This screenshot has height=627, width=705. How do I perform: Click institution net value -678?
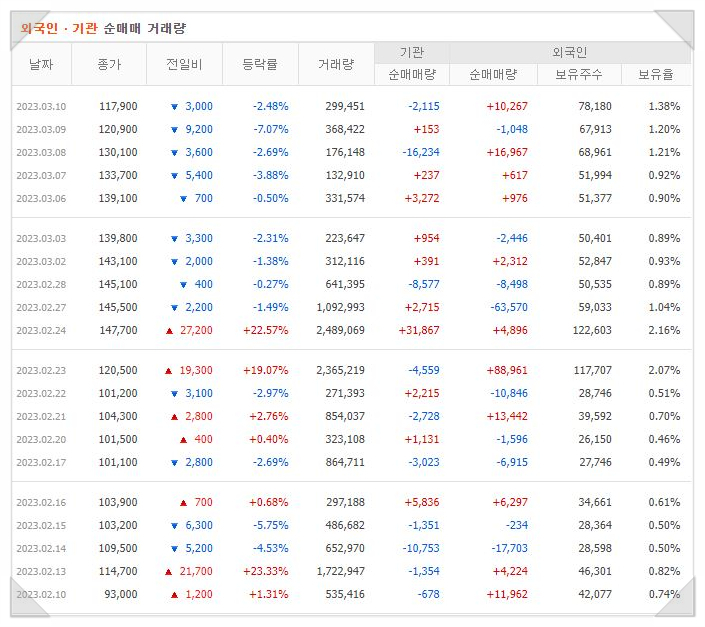(428, 594)
